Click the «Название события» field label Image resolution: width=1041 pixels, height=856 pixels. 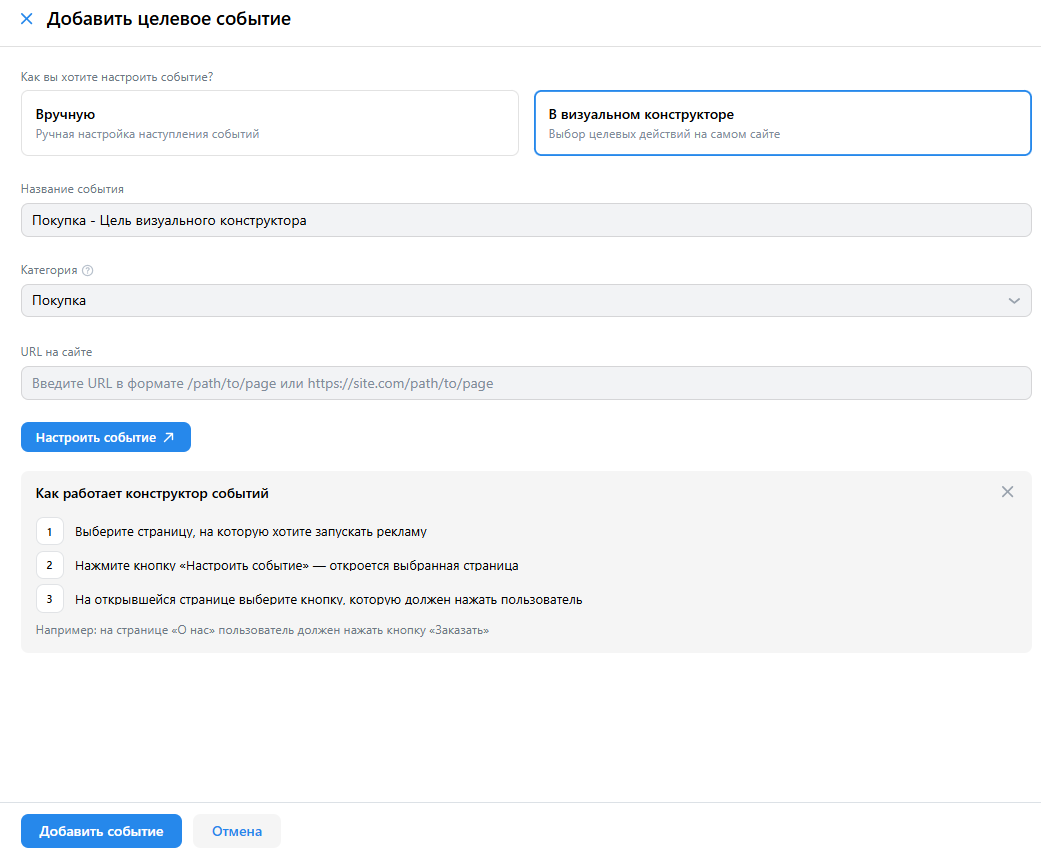point(72,189)
